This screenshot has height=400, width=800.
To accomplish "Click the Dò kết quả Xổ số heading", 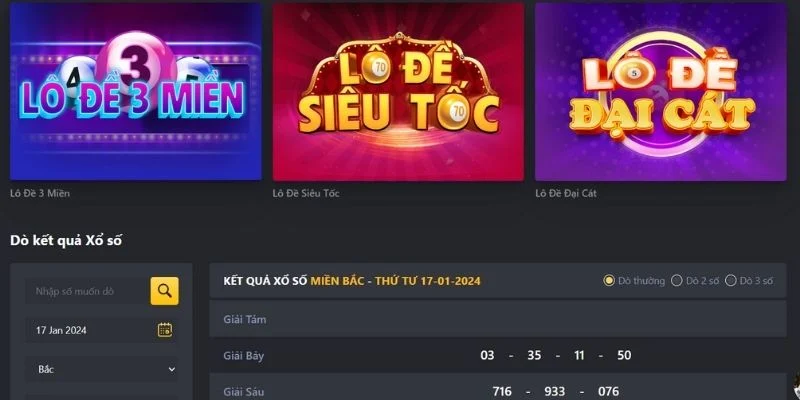I will [66, 241].
